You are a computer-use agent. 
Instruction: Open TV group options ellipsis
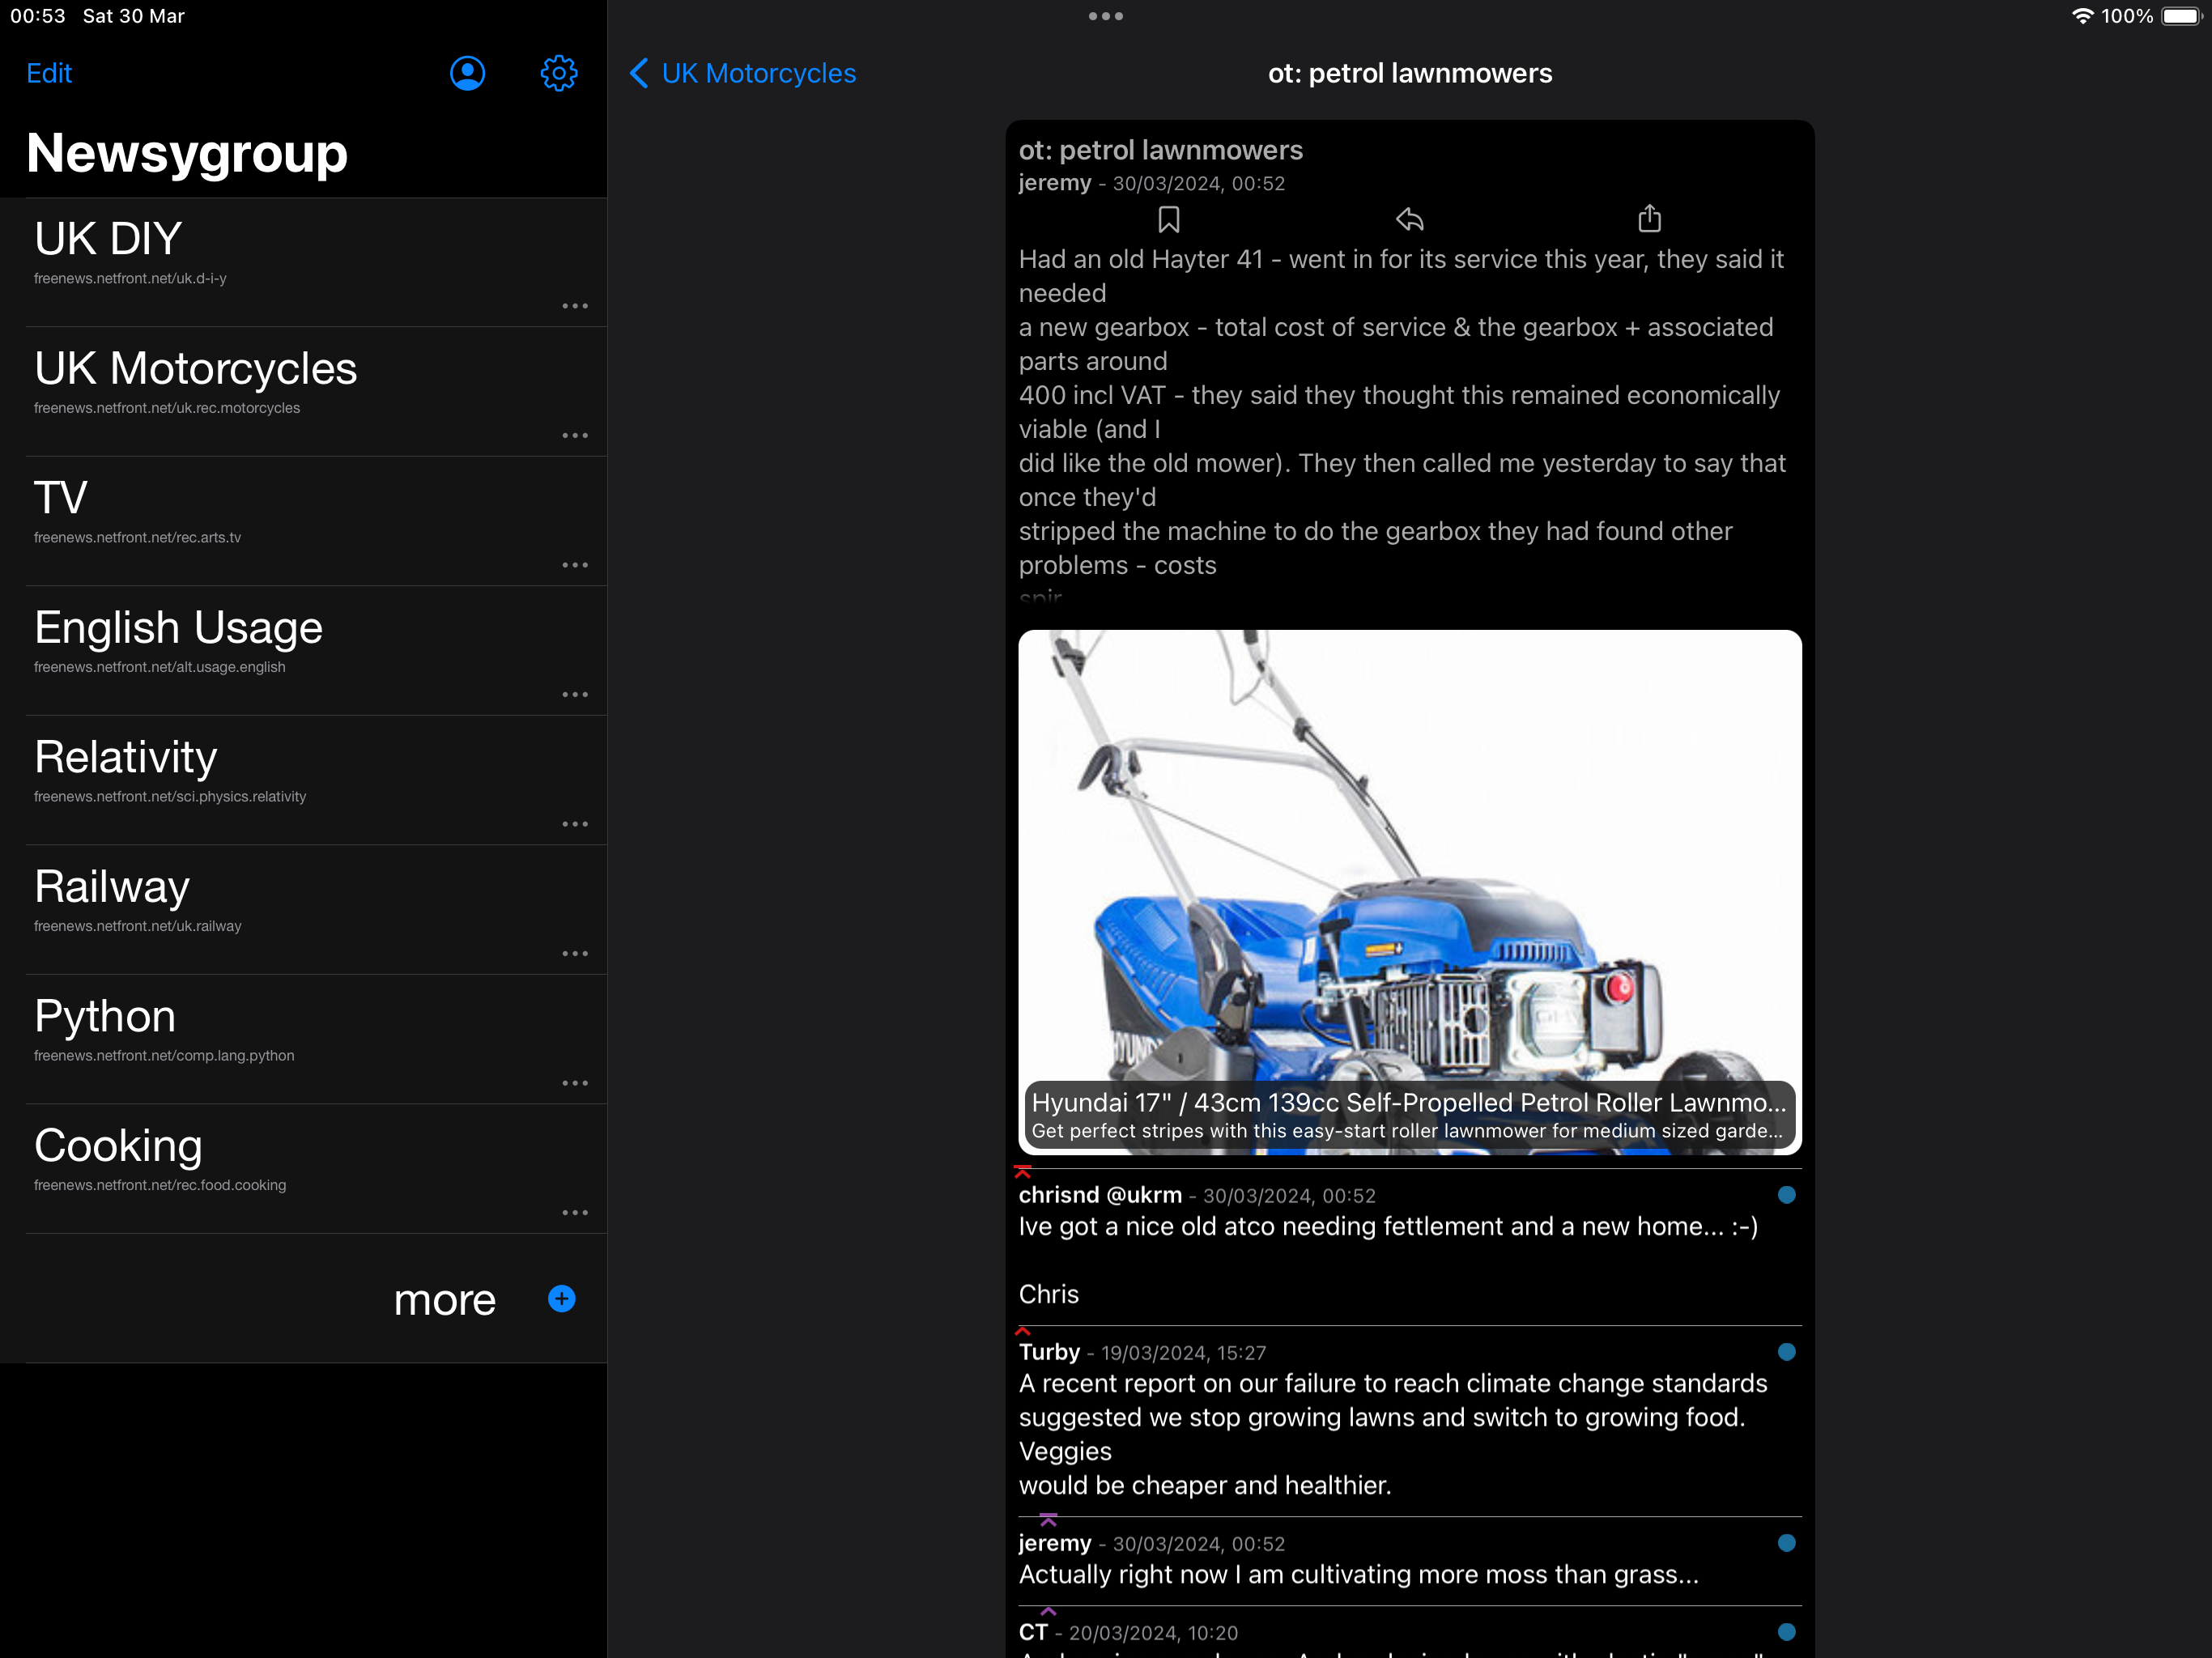[575, 565]
